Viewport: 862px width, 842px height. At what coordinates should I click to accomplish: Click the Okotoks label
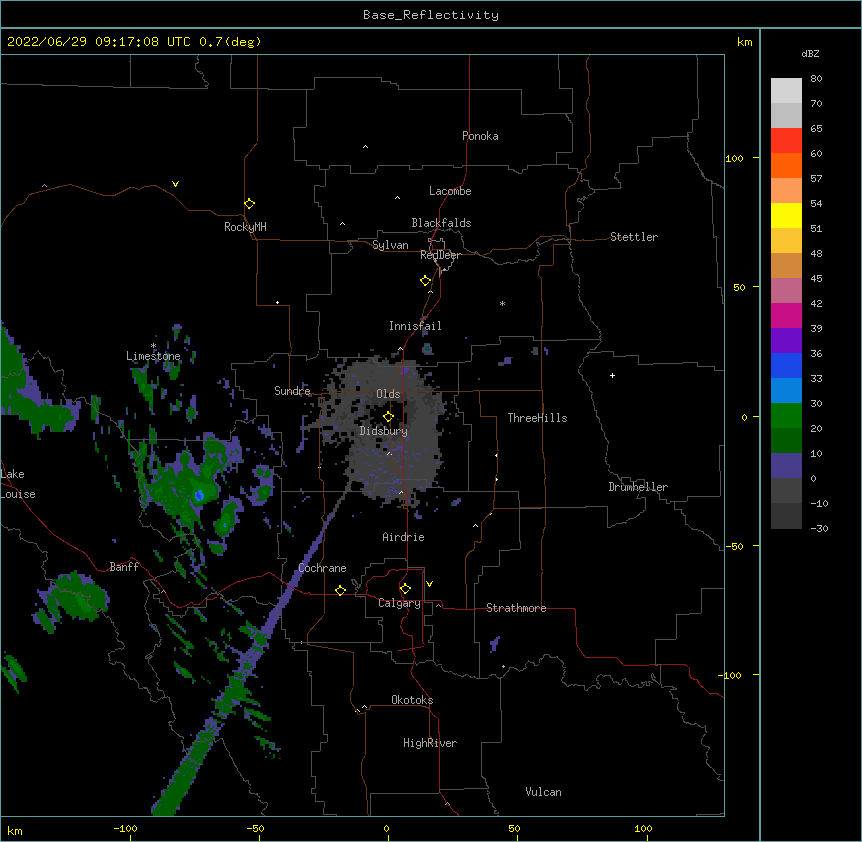[412, 700]
